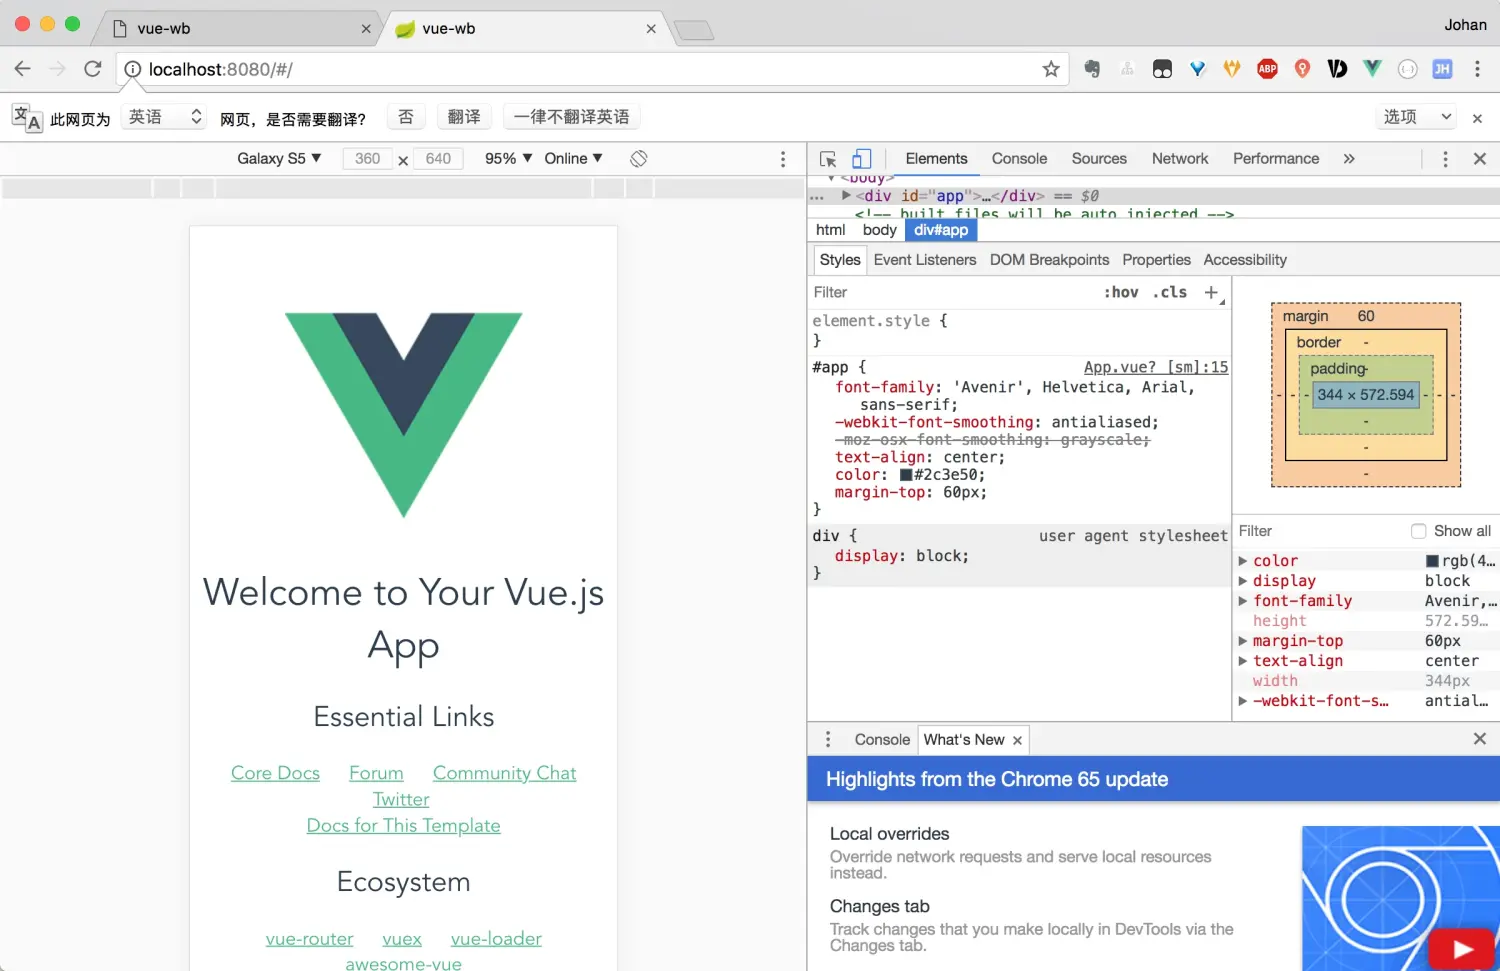Open the Galaxy S5 device dropdown
The width and height of the screenshot is (1500, 971).
pos(279,158)
